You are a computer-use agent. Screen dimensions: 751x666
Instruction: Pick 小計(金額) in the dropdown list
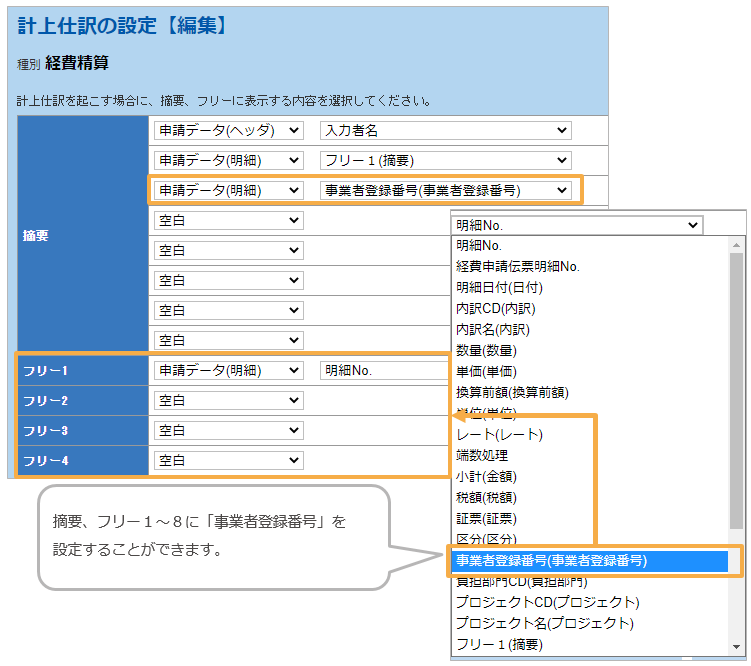tap(487, 476)
